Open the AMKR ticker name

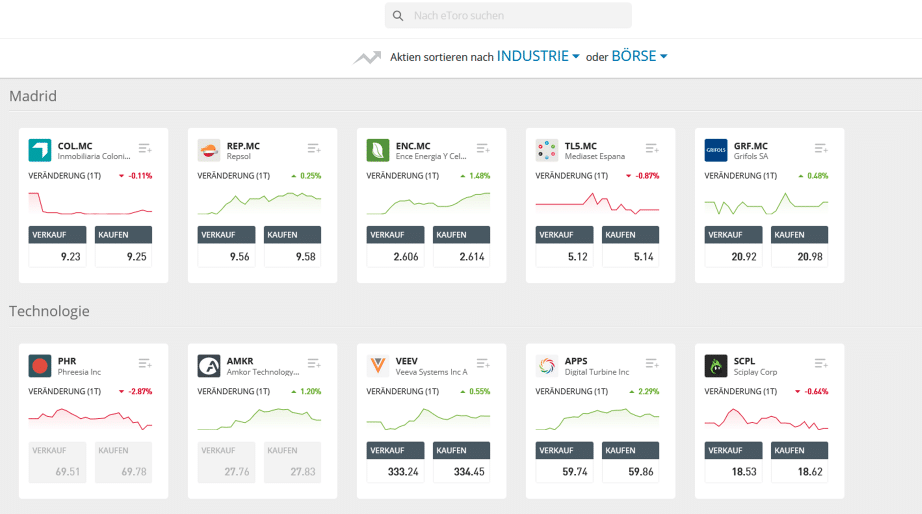pyautogui.click(x=240, y=361)
